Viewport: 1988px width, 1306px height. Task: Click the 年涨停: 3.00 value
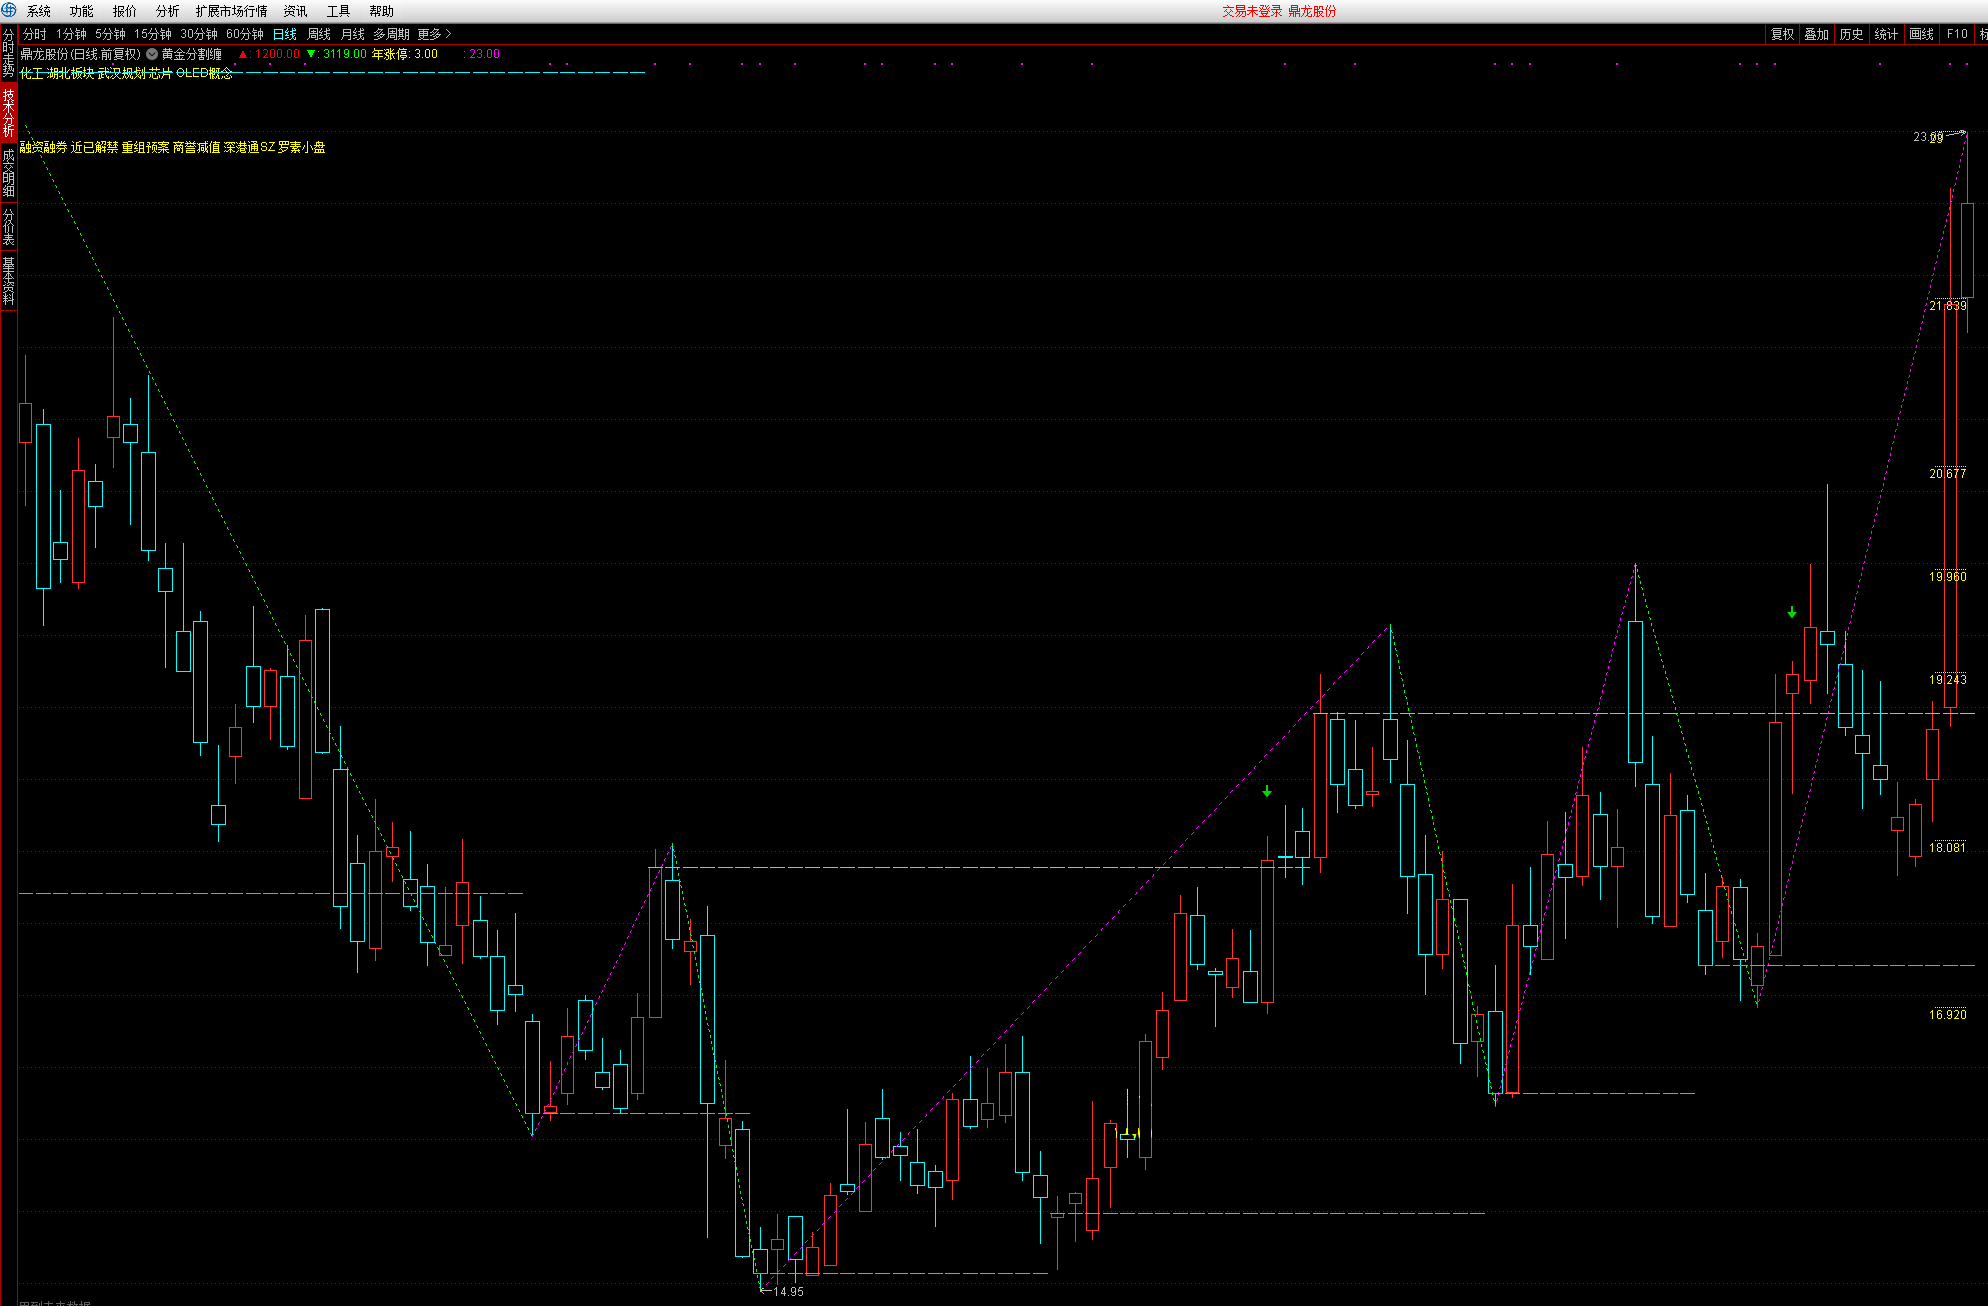click(405, 54)
